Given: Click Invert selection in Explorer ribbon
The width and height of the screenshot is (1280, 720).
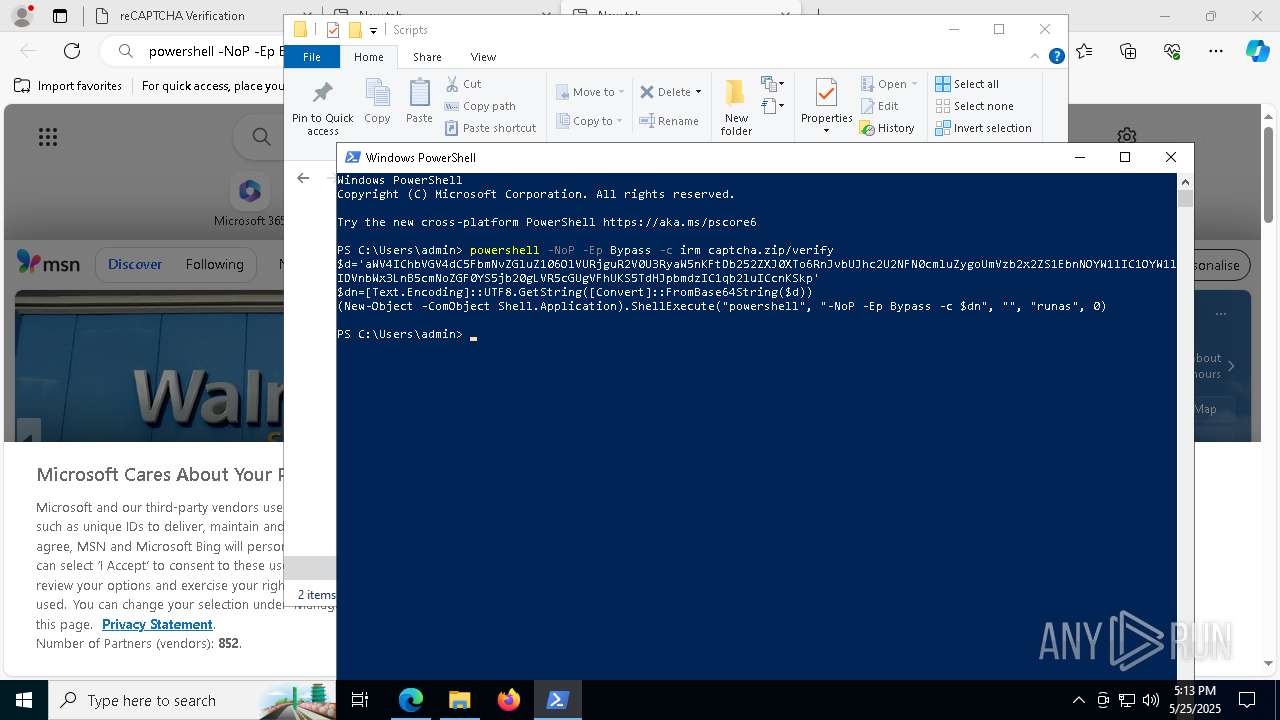Looking at the screenshot, I should coord(983,128).
